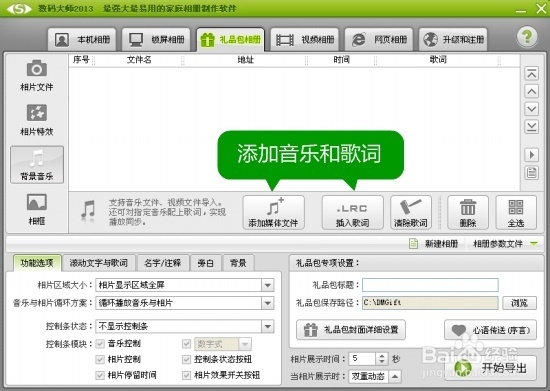Click inside the 相片展示时间 value field
The height and width of the screenshot is (391, 550).
click(x=362, y=358)
